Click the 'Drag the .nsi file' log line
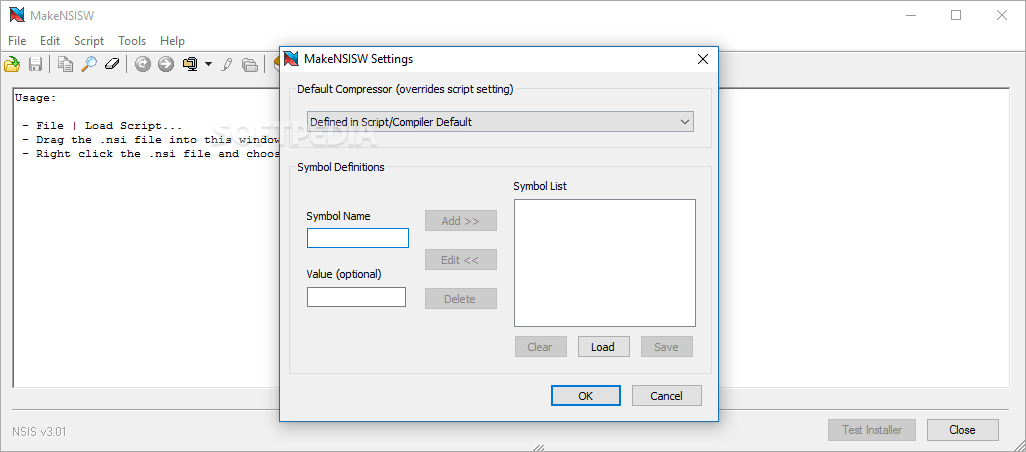The image size is (1026, 452). pos(152,140)
